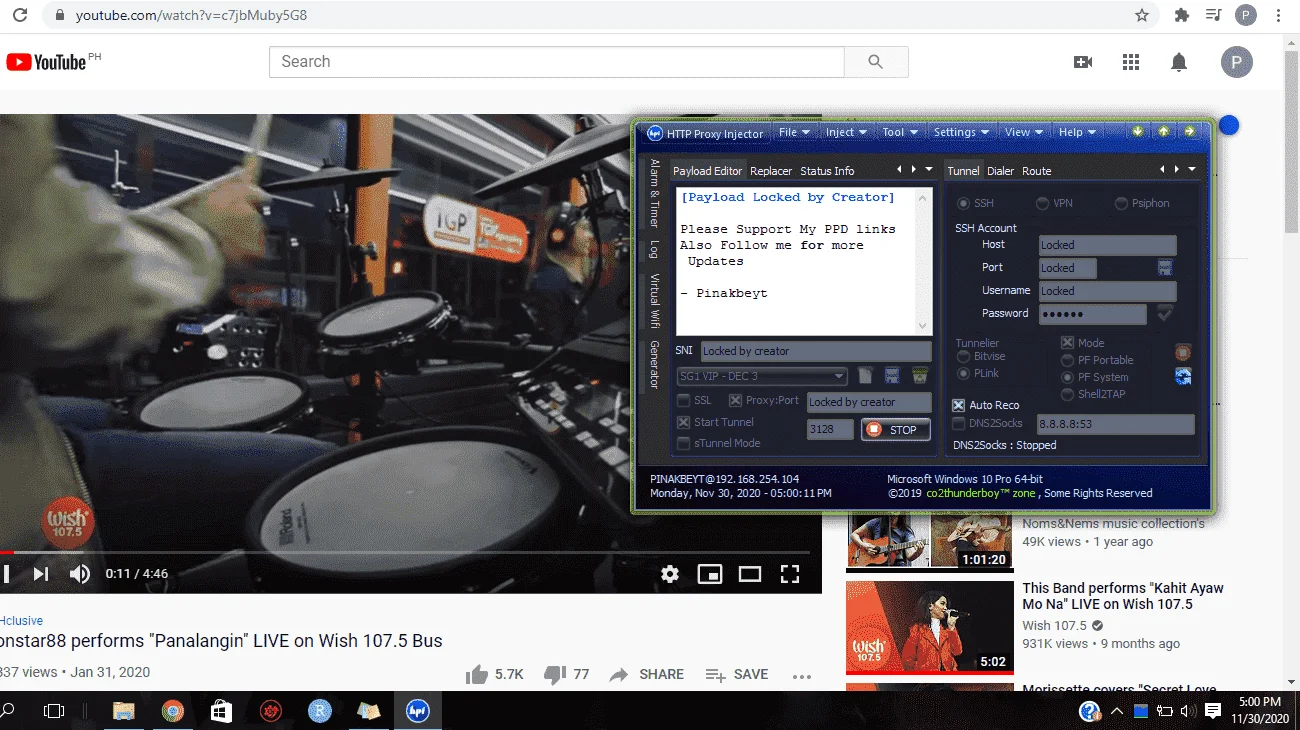Open the Inject menu dropdown

click(x=845, y=132)
